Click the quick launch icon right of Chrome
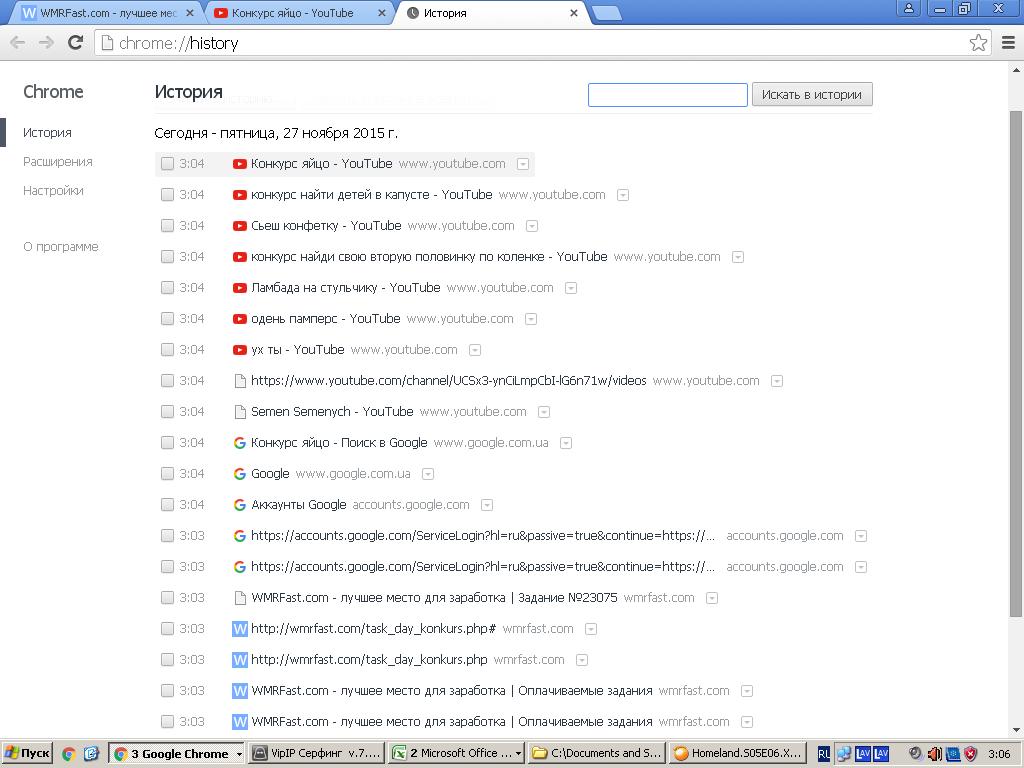Screen dimensions: 1024x768 coord(91,754)
